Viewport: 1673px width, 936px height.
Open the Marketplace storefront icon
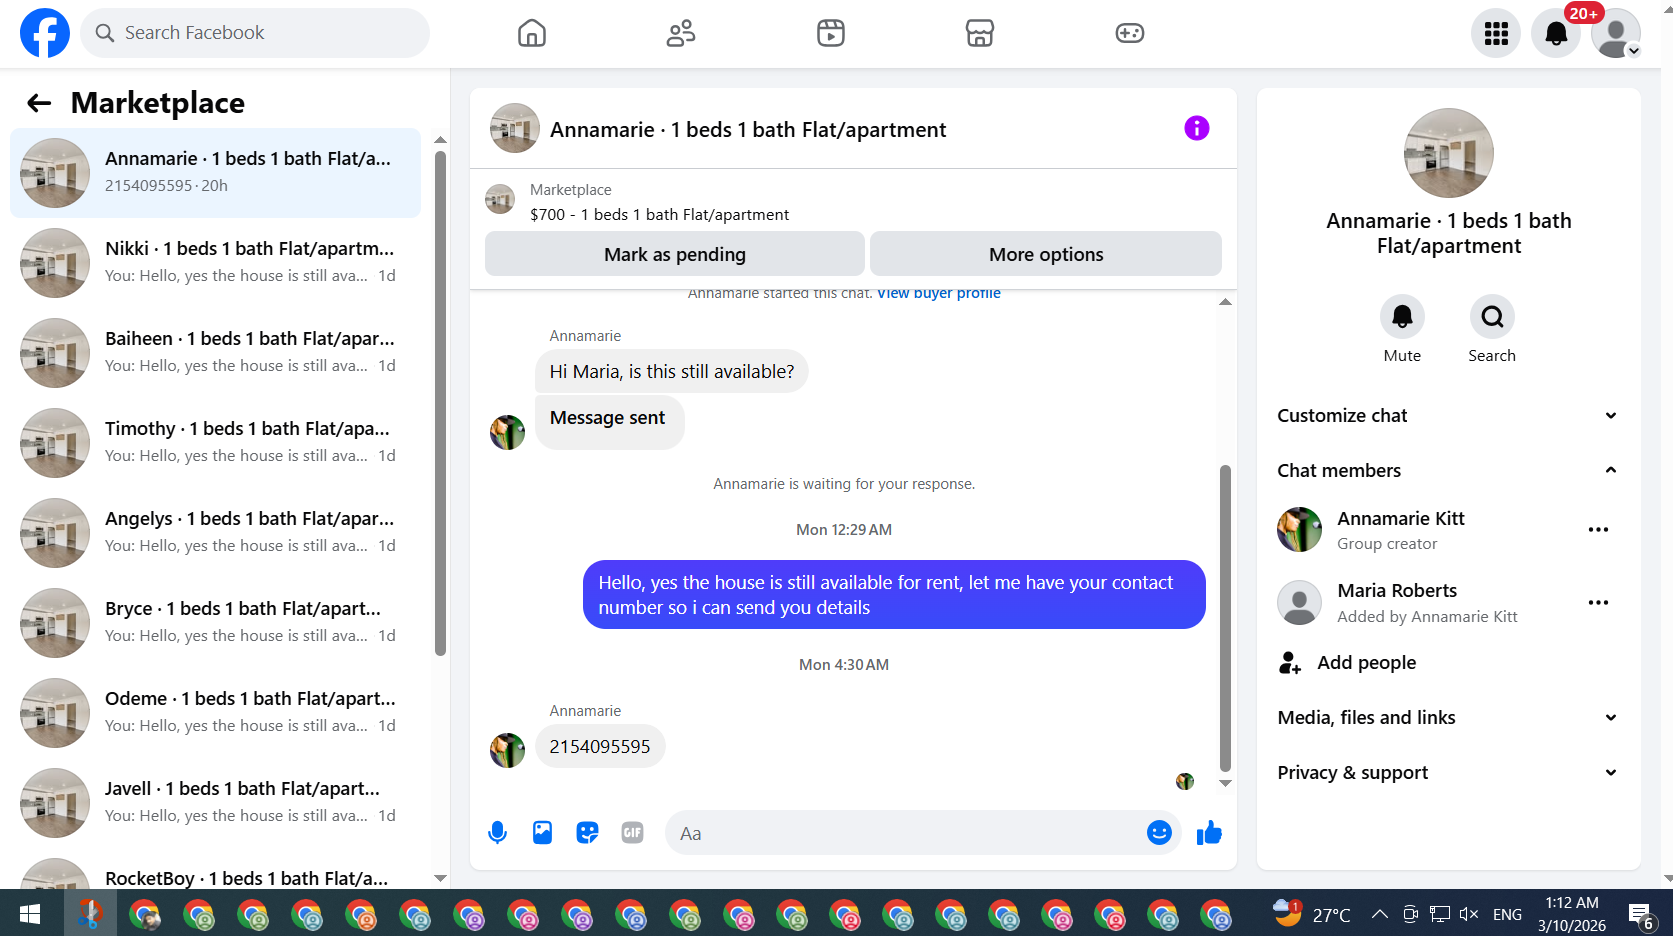[x=980, y=33]
